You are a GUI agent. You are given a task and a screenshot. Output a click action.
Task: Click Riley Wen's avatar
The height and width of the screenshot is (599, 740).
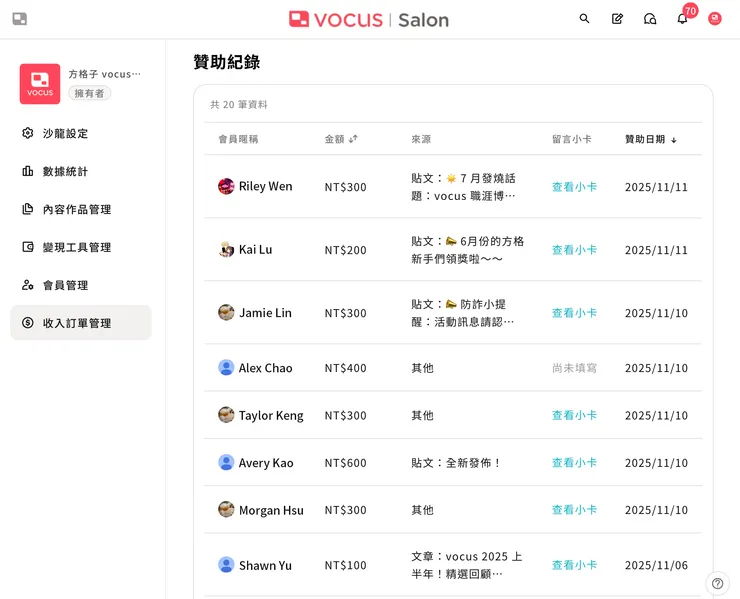coord(226,186)
